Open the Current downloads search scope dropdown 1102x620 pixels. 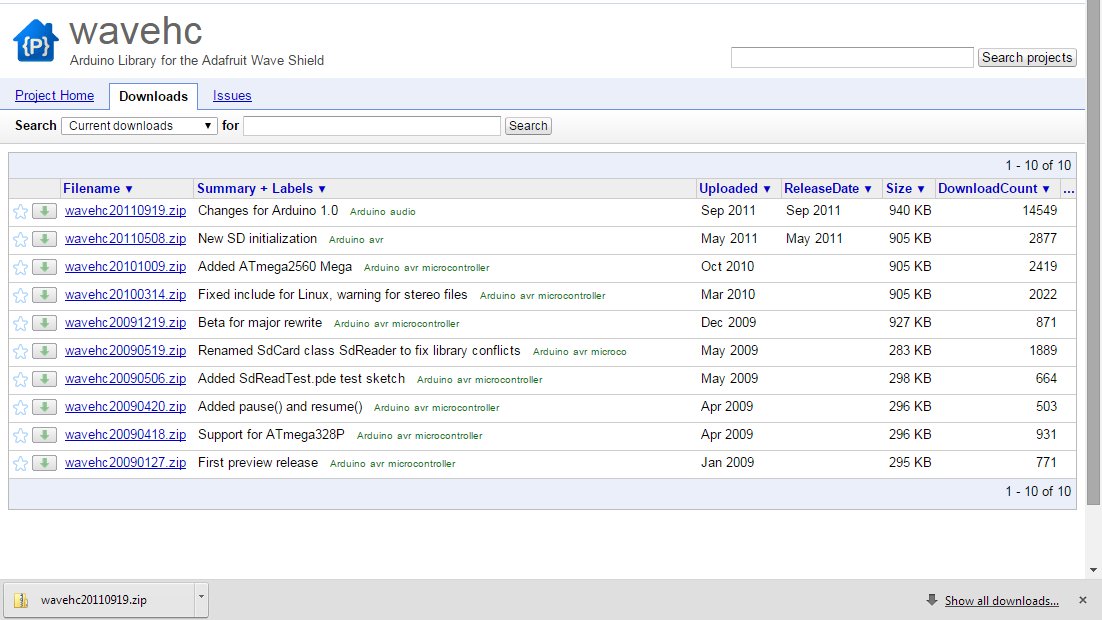pos(139,126)
